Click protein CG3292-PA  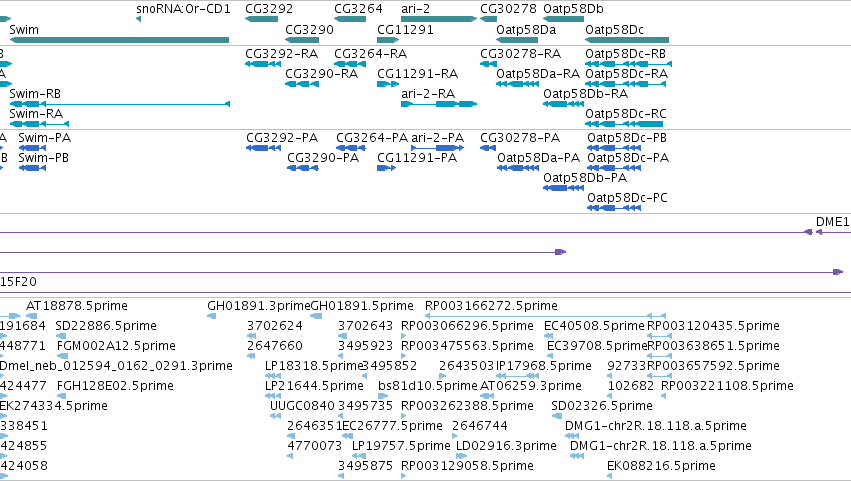[x=263, y=148]
